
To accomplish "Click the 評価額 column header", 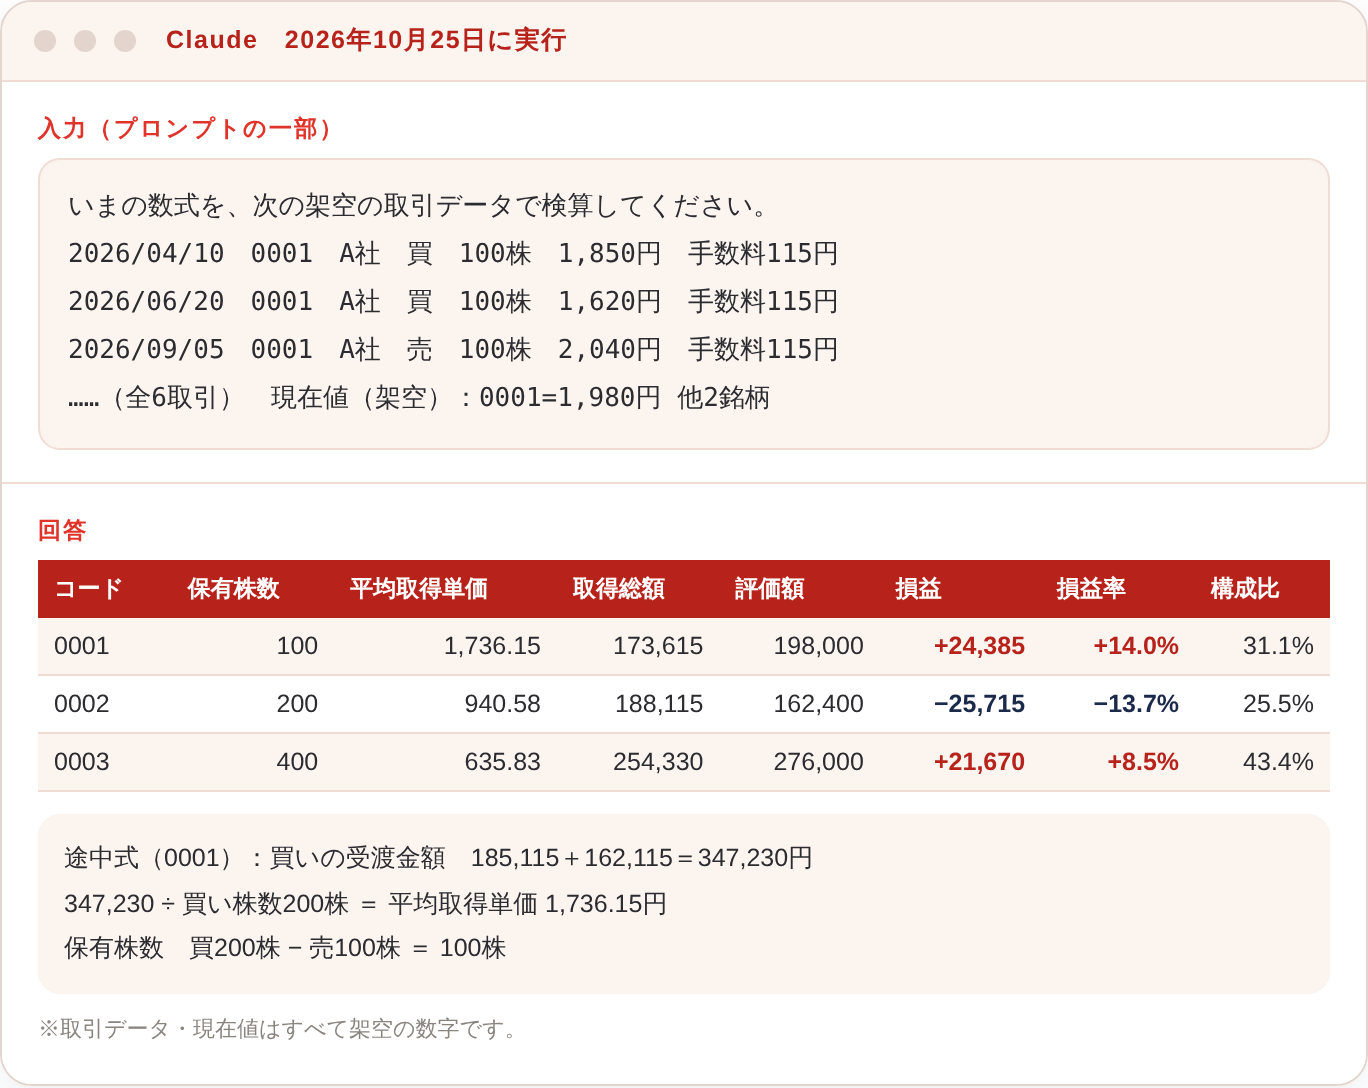I will click(769, 589).
